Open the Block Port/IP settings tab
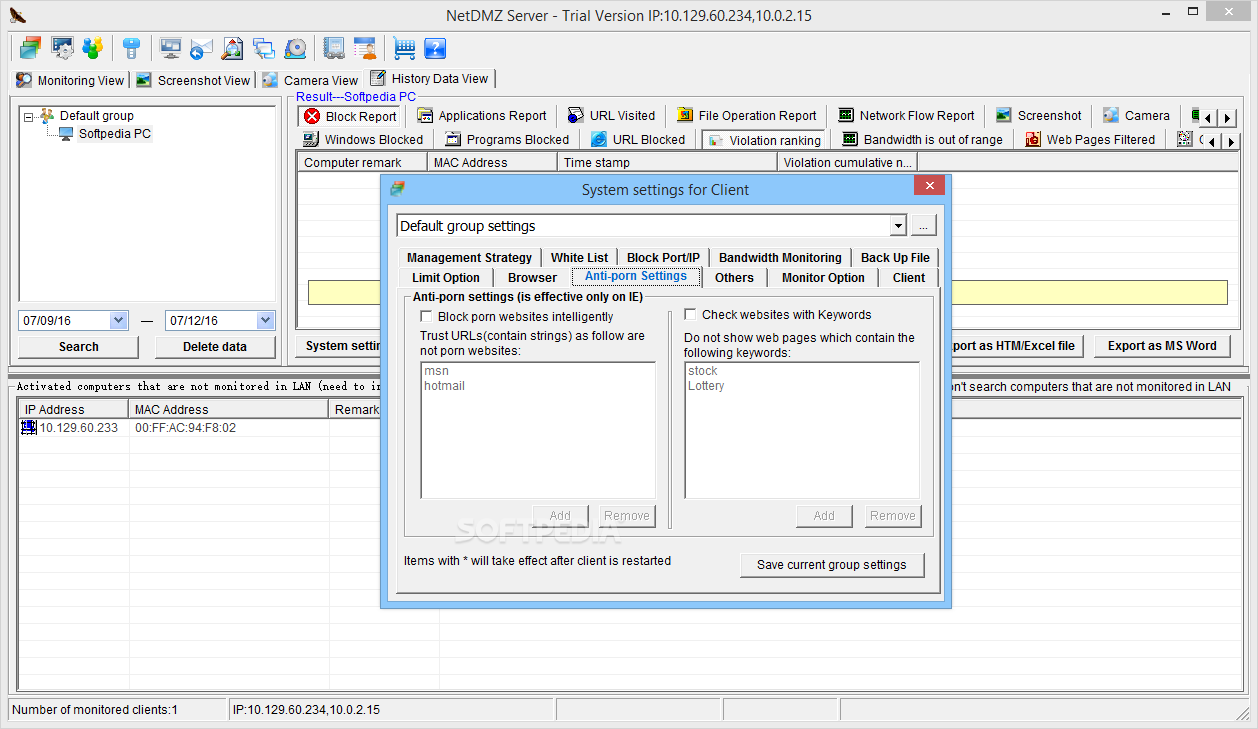The image size is (1258, 729). pos(663,258)
